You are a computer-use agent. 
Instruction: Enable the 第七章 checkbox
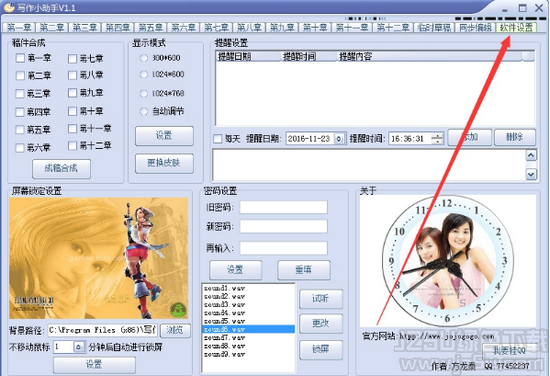72,58
